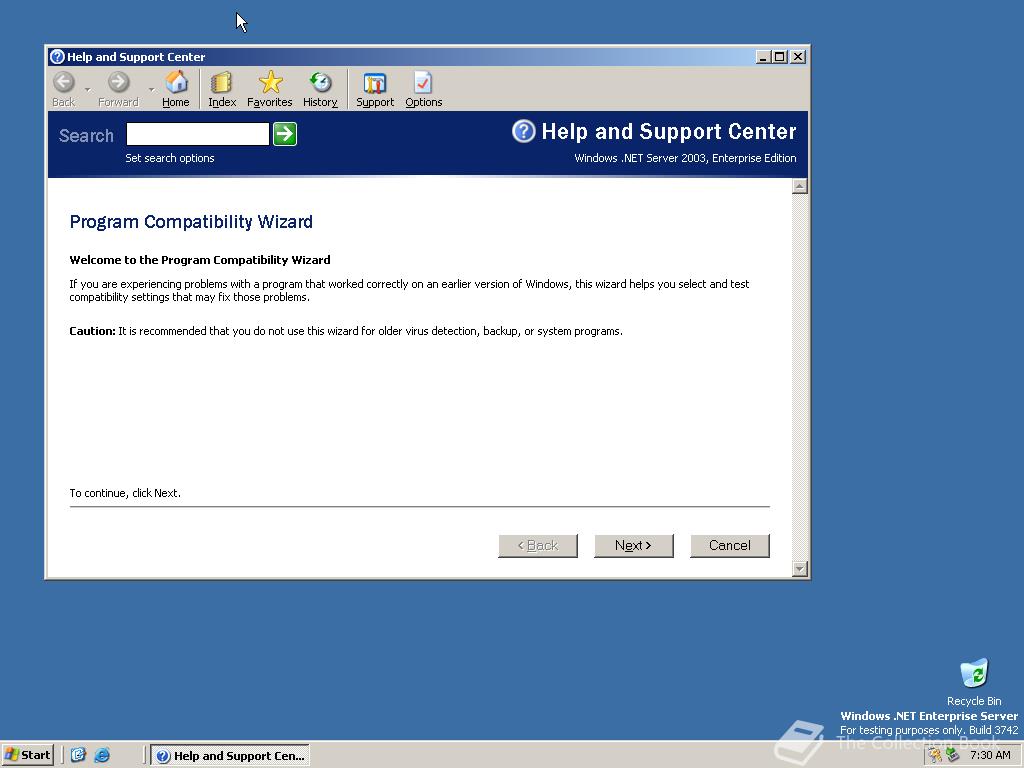This screenshot has width=1024, height=768.
Task: Open the Options checklist icon
Action: point(423,83)
